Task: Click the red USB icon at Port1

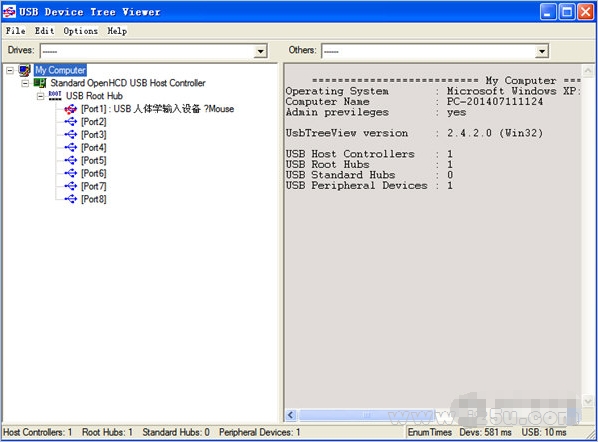Action: (x=71, y=109)
